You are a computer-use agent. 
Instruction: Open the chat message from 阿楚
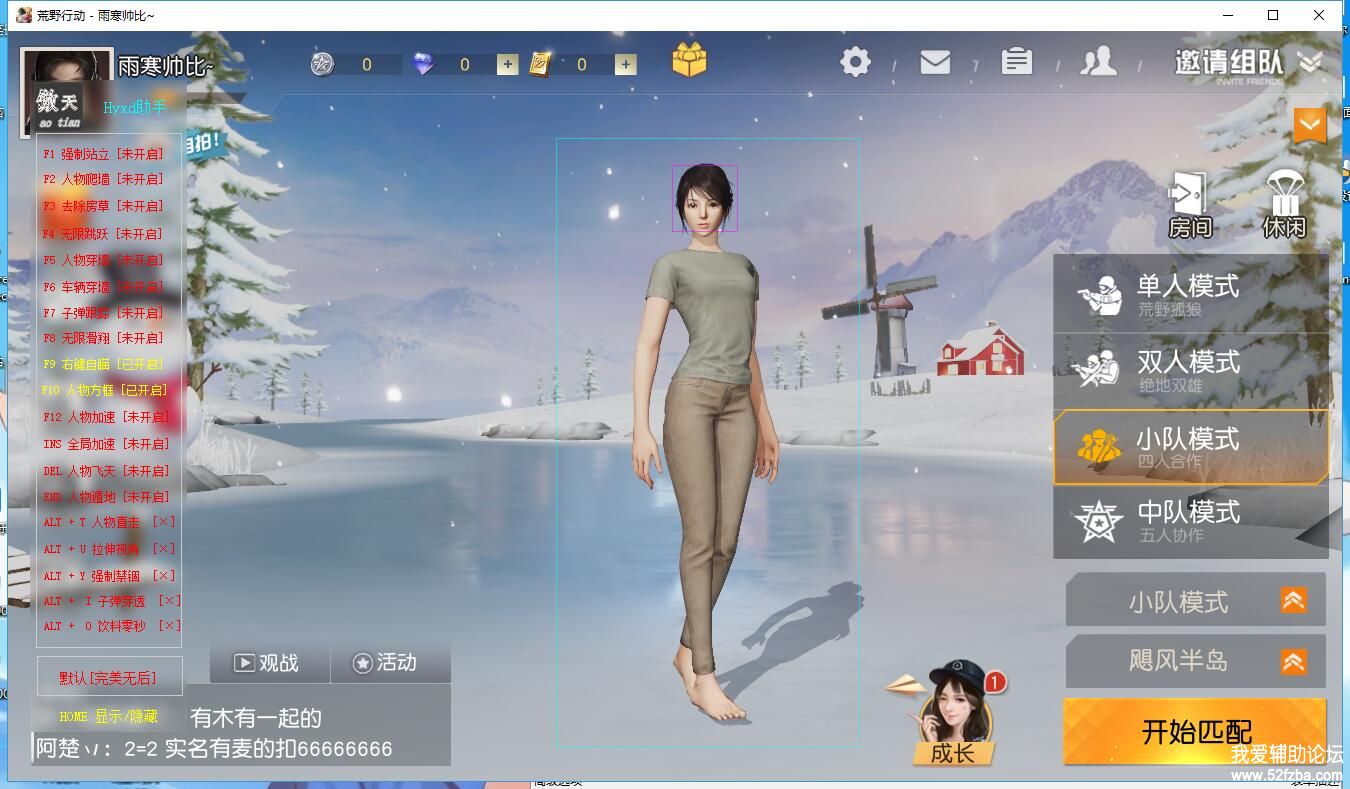pyautogui.click(x=214, y=748)
